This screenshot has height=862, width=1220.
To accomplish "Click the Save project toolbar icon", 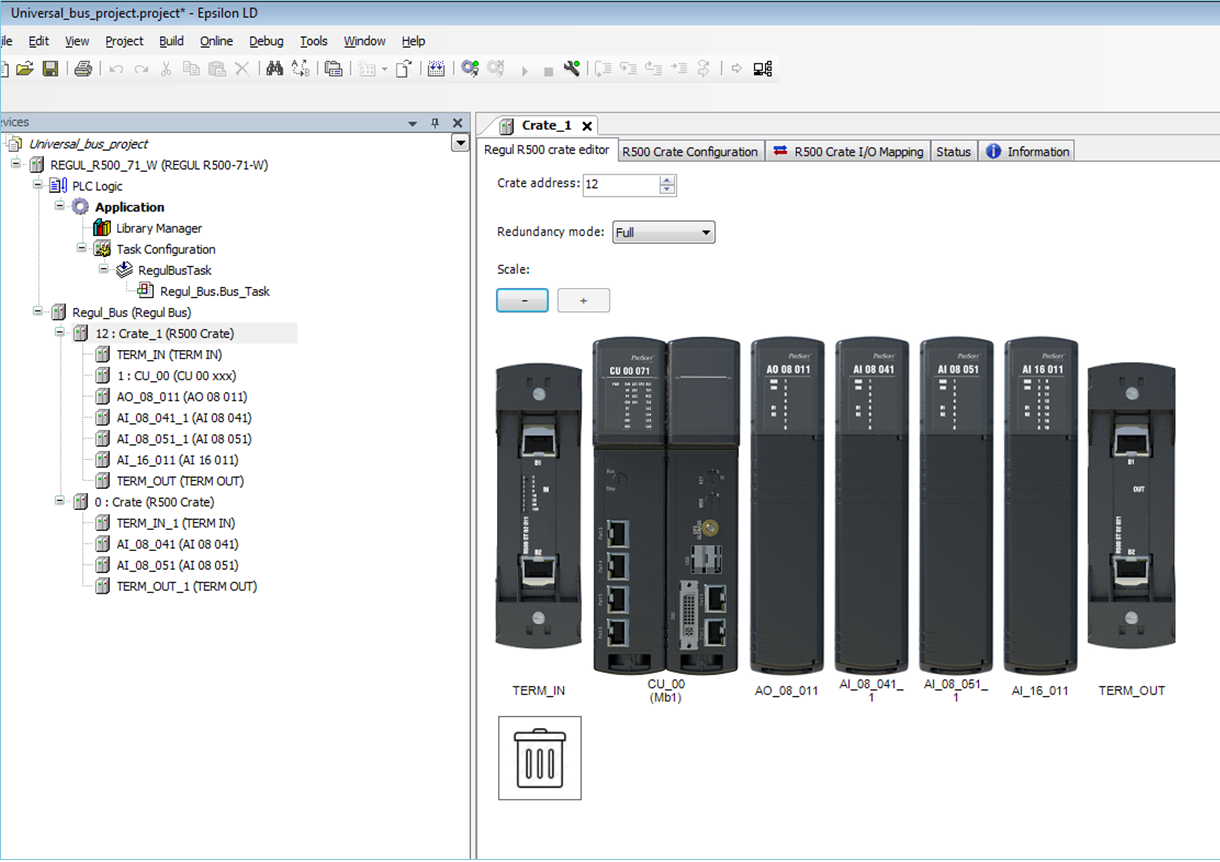I will [49, 69].
